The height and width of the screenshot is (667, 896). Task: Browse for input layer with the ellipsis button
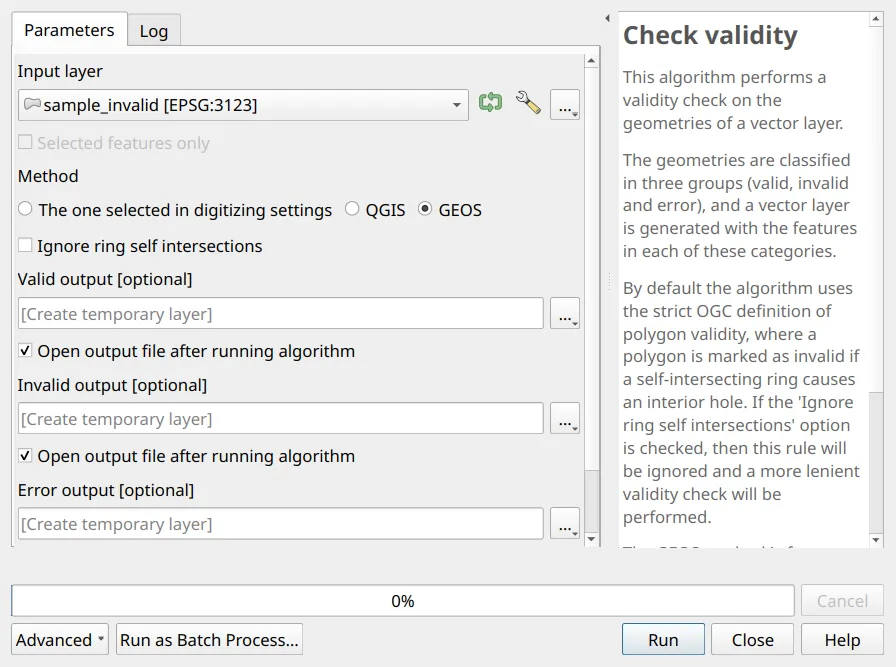tap(565, 105)
